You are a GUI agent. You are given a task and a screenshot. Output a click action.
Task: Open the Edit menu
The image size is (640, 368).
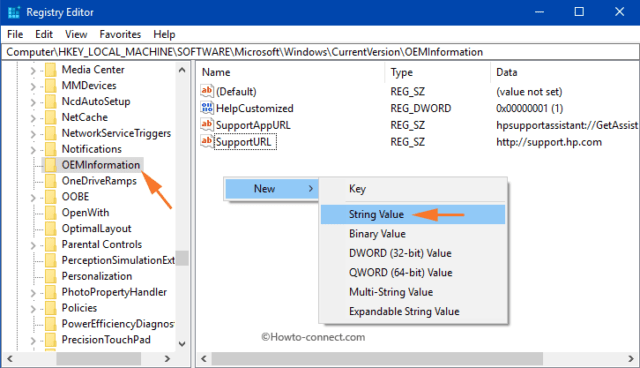tap(44, 34)
